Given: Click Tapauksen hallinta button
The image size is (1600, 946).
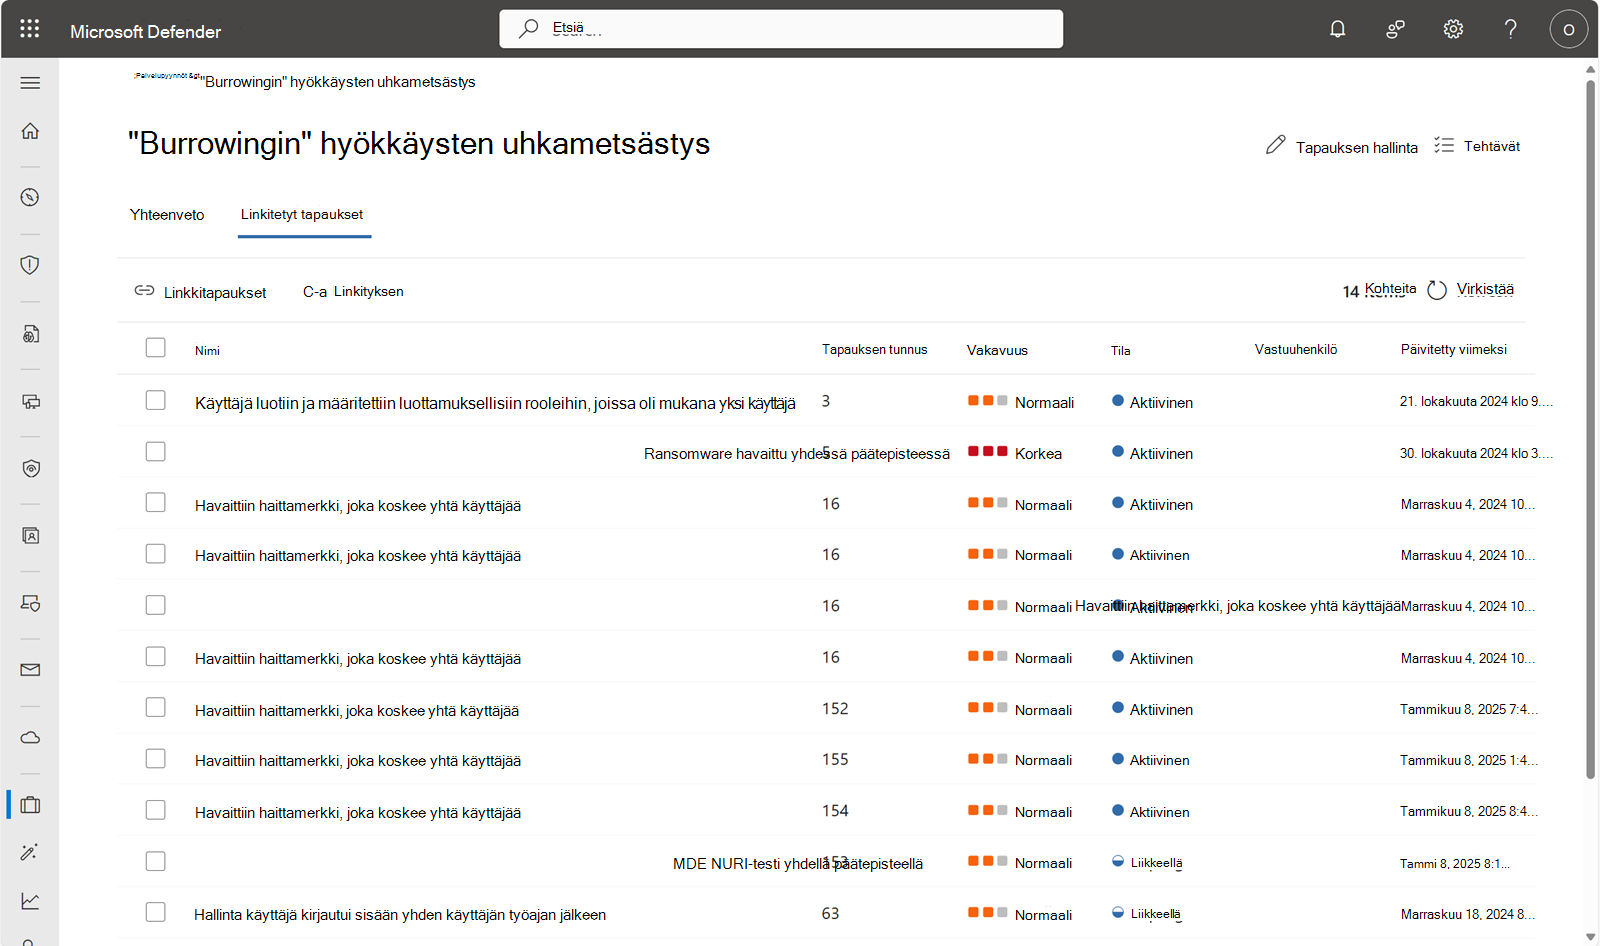Looking at the screenshot, I should click(x=1342, y=146).
